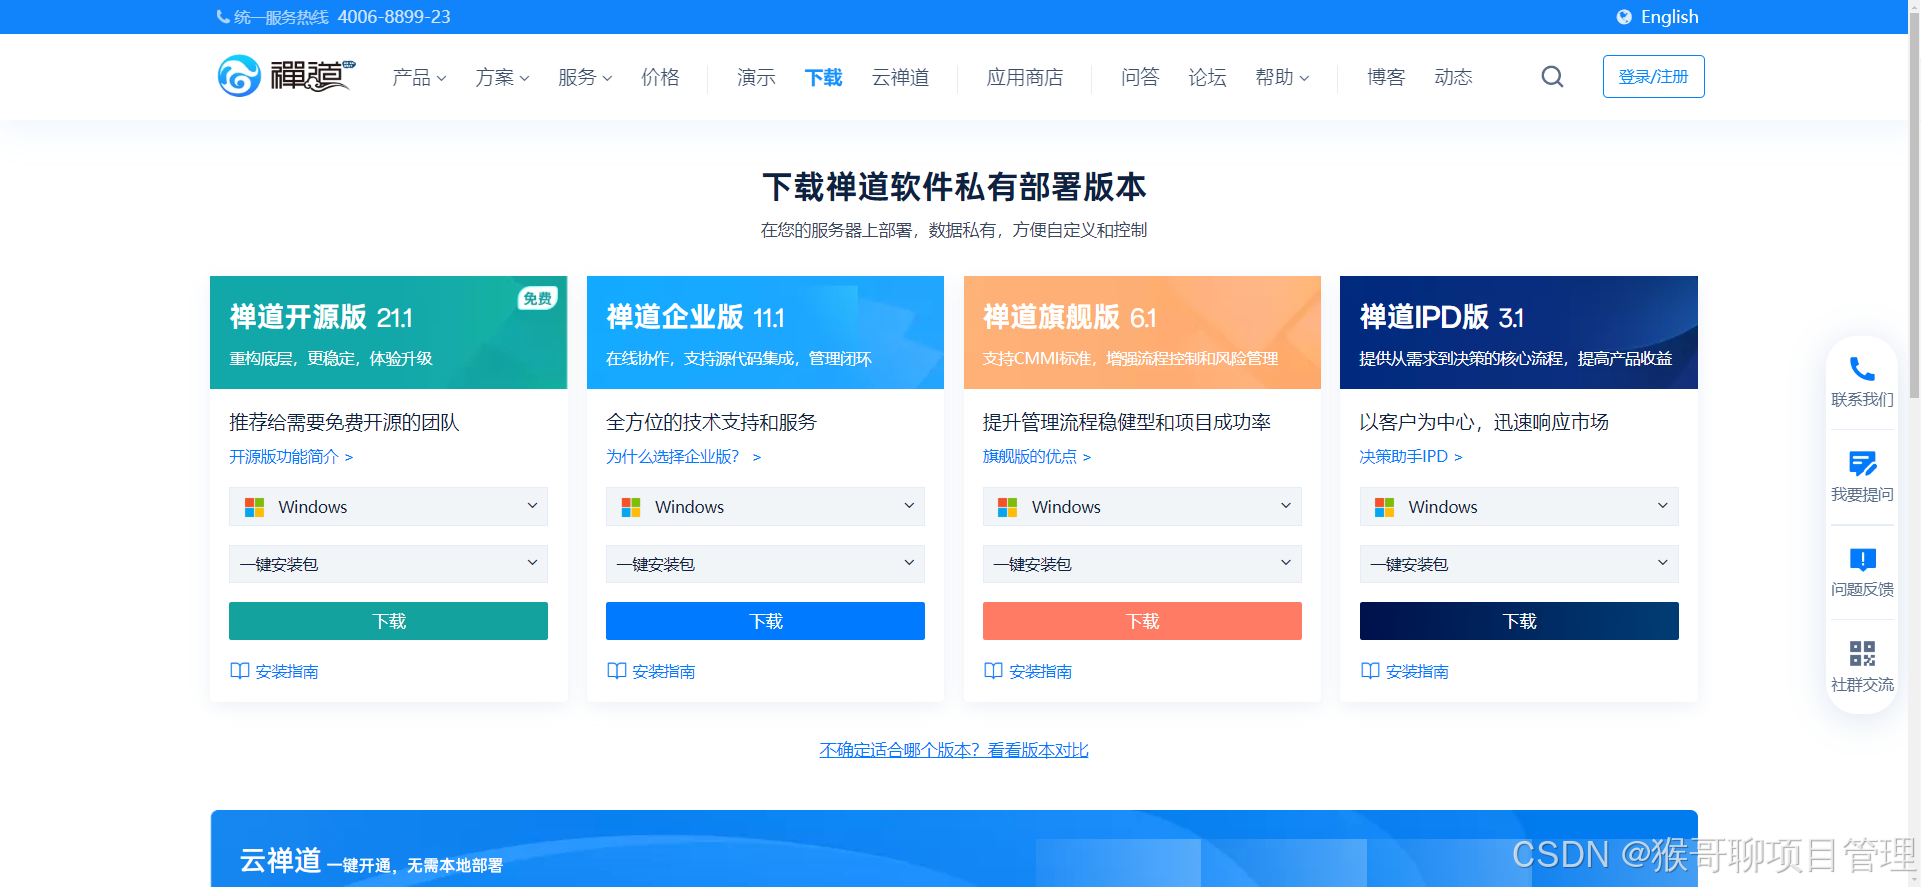Screen dimensions: 1921x887
Task: Open the 论坛 nav item
Action: point(1207,77)
